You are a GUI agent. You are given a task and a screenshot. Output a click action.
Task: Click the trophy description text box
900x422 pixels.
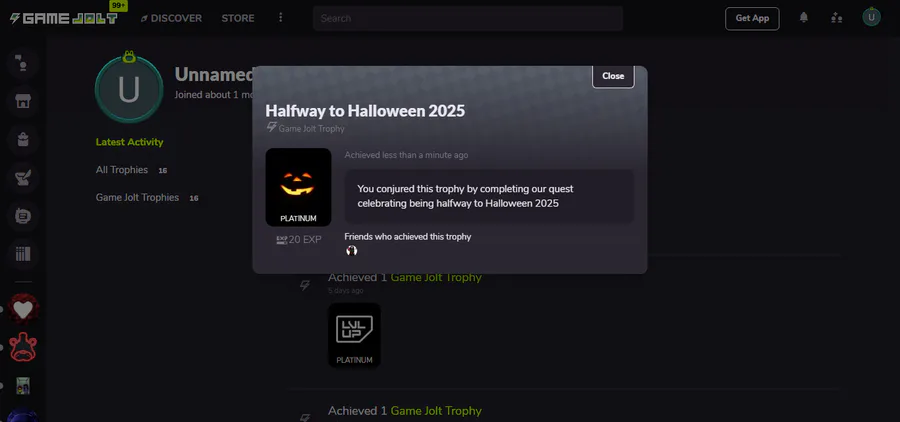pyautogui.click(x=489, y=196)
